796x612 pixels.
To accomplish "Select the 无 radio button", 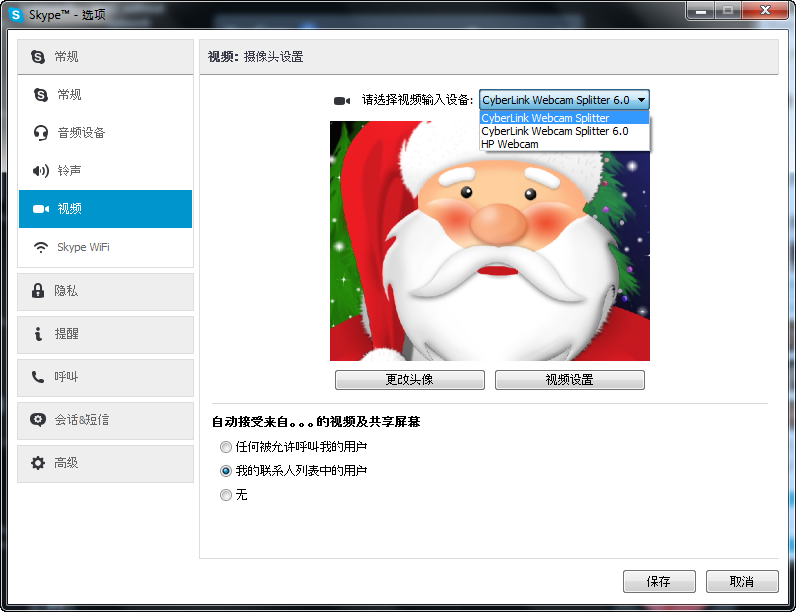I will pos(226,495).
